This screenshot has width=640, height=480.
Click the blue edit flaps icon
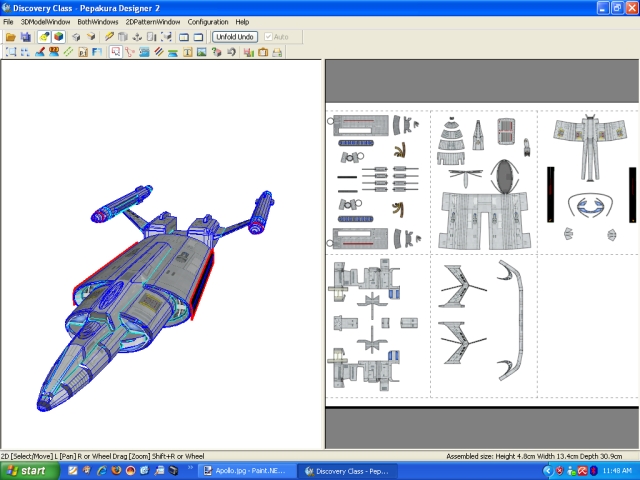pyautogui.click(x=144, y=52)
